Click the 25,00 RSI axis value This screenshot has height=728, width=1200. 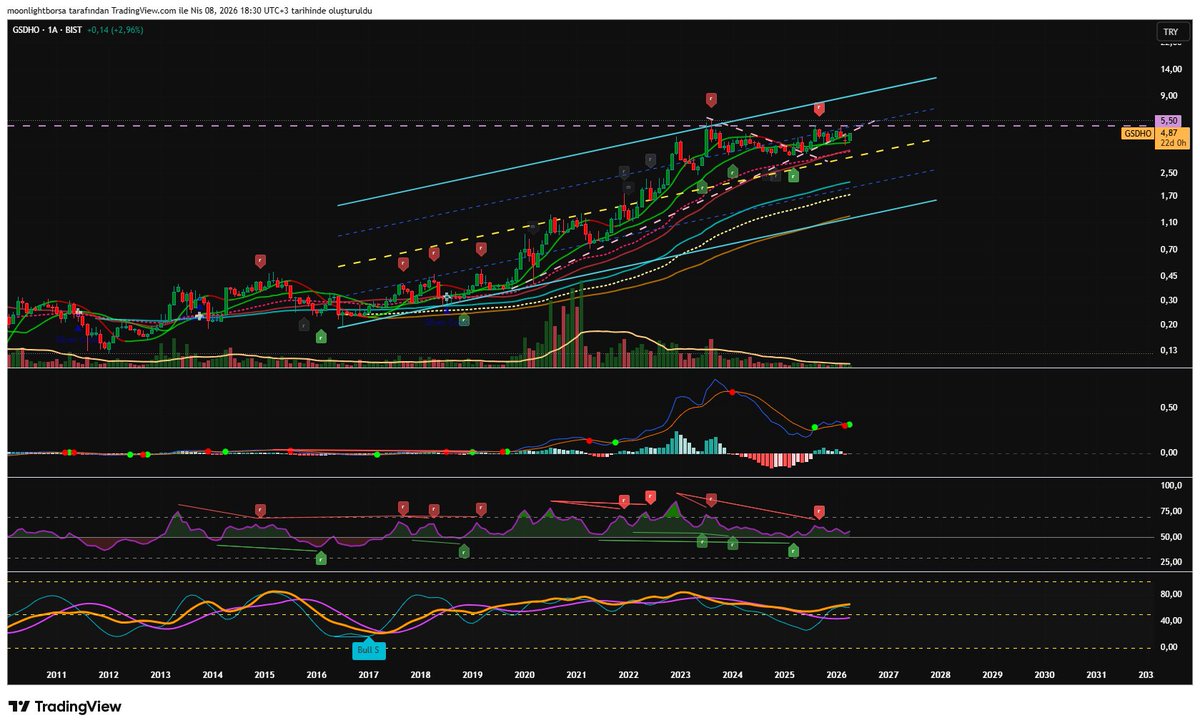(1170, 562)
